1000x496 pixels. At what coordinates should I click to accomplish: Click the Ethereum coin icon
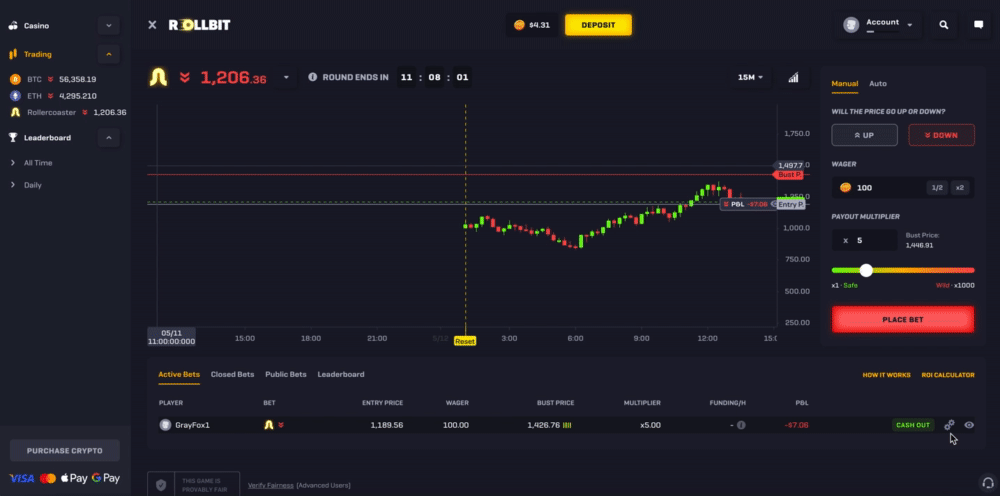point(15,96)
